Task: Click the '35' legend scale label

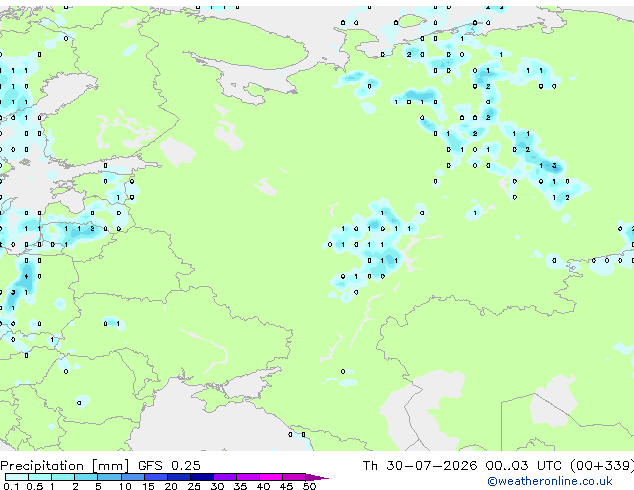Action: (x=240, y=486)
